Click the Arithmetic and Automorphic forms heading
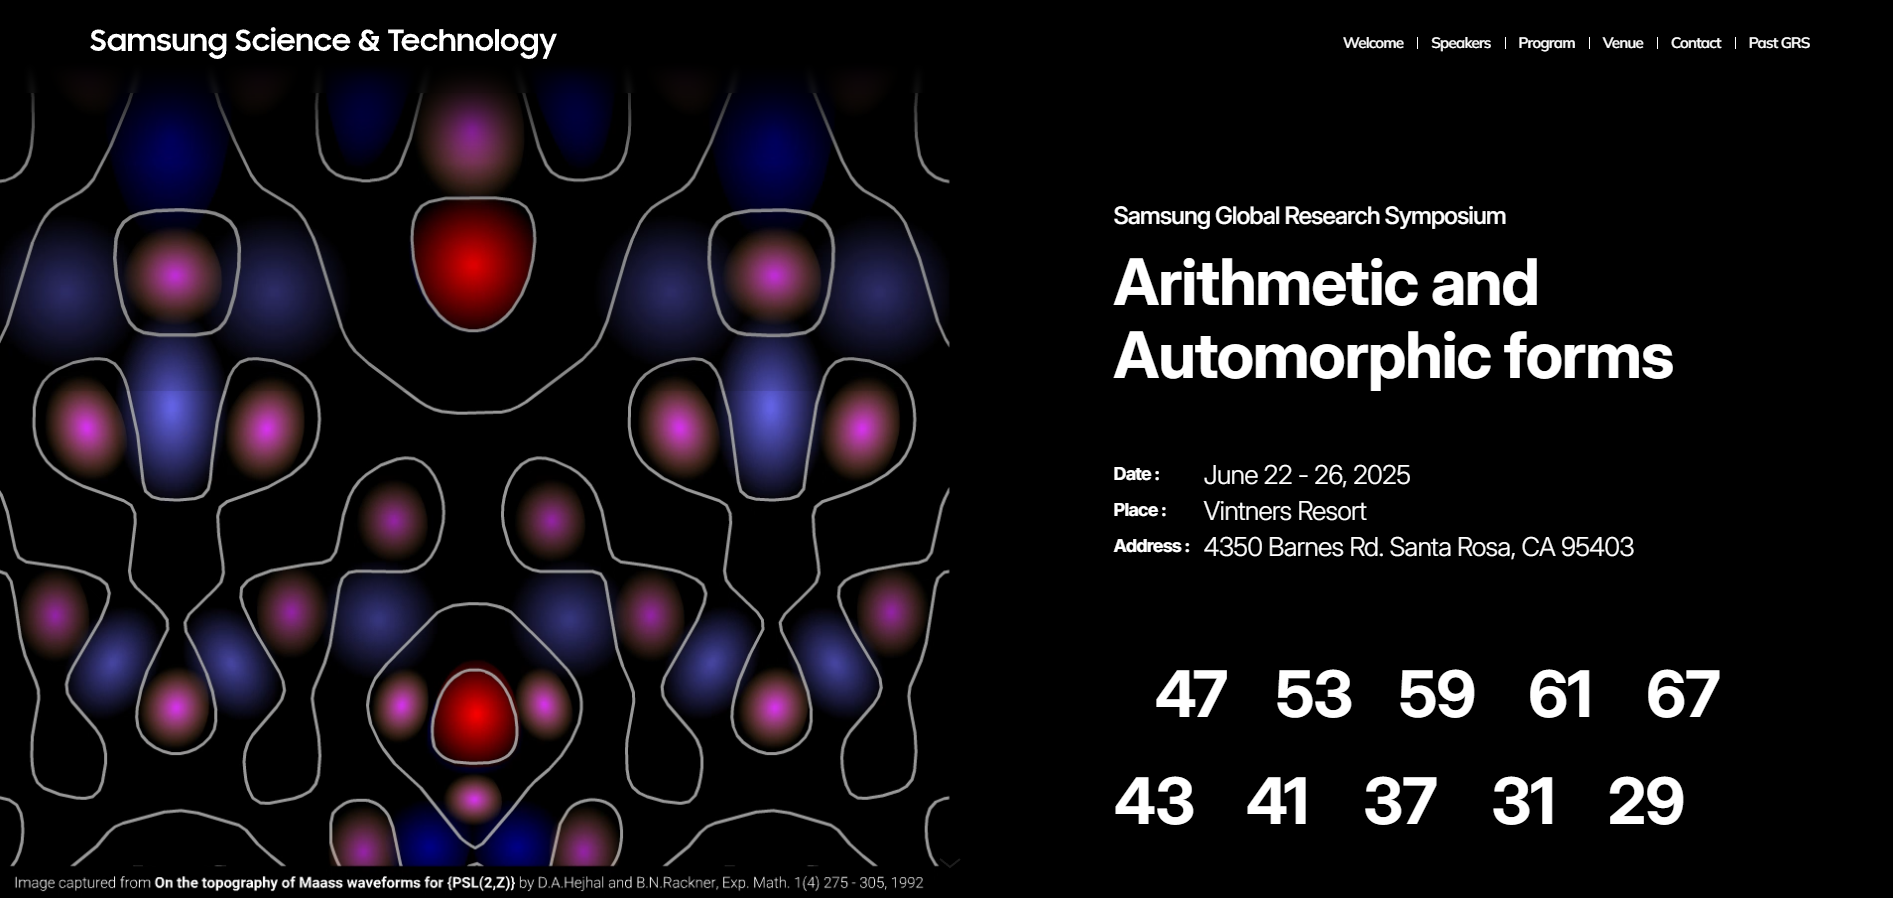The height and width of the screenshot is (898, 1893). click(x=1392, y=319)
